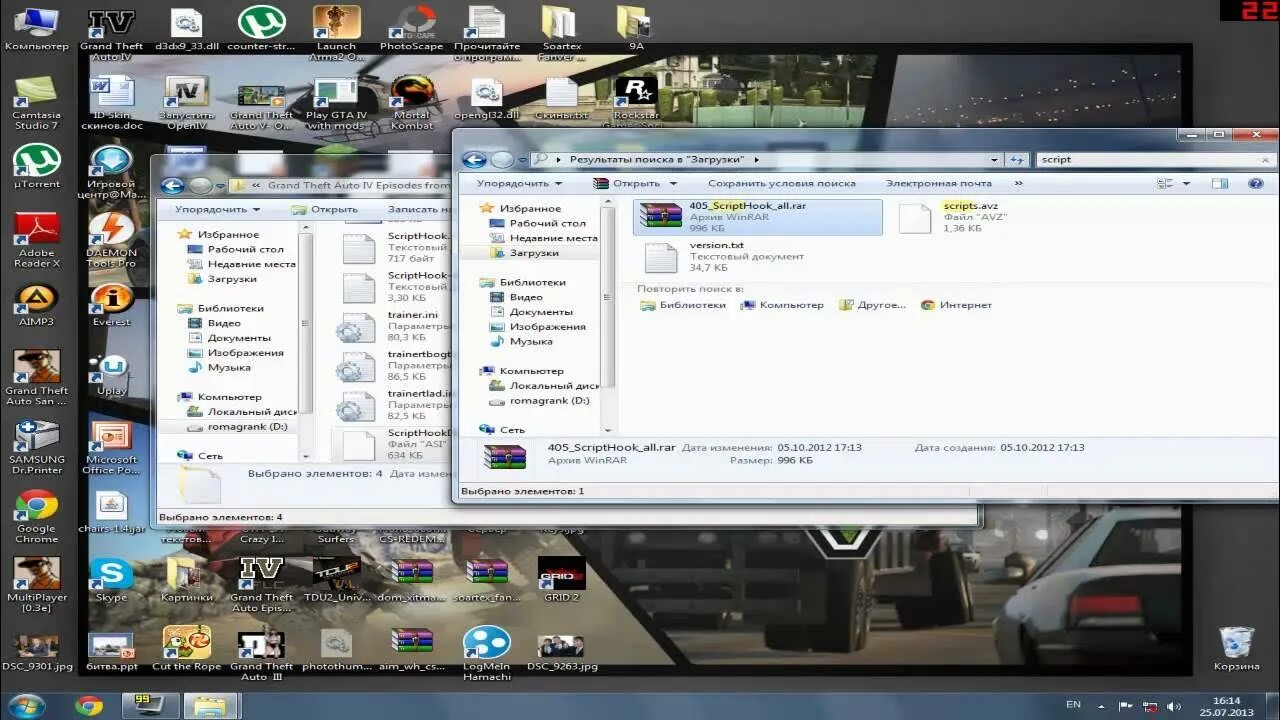Launch Skype from desktop
Screen dimensions: 1280x720
pyautogui.click(x=111, y=579)
